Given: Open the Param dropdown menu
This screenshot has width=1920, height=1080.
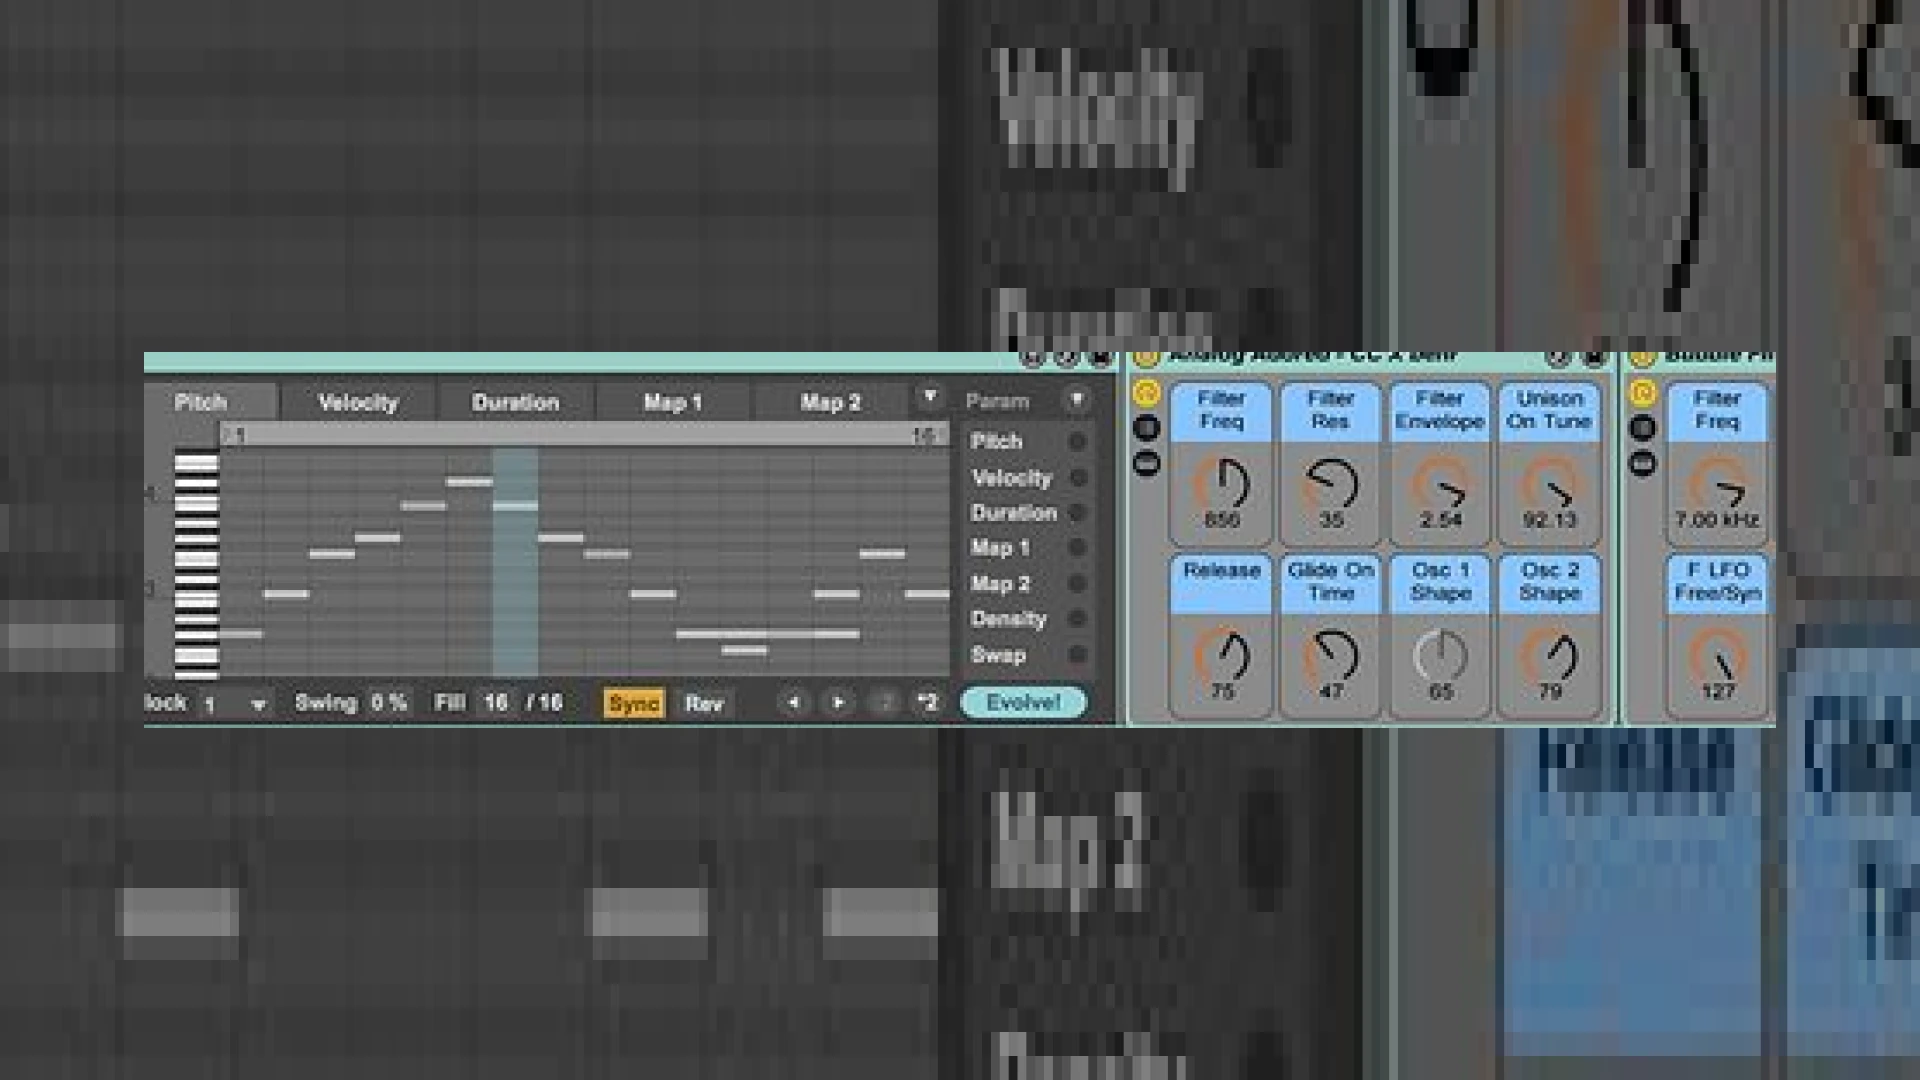Looking at the screenshot, I should [x=1077, y=400].
